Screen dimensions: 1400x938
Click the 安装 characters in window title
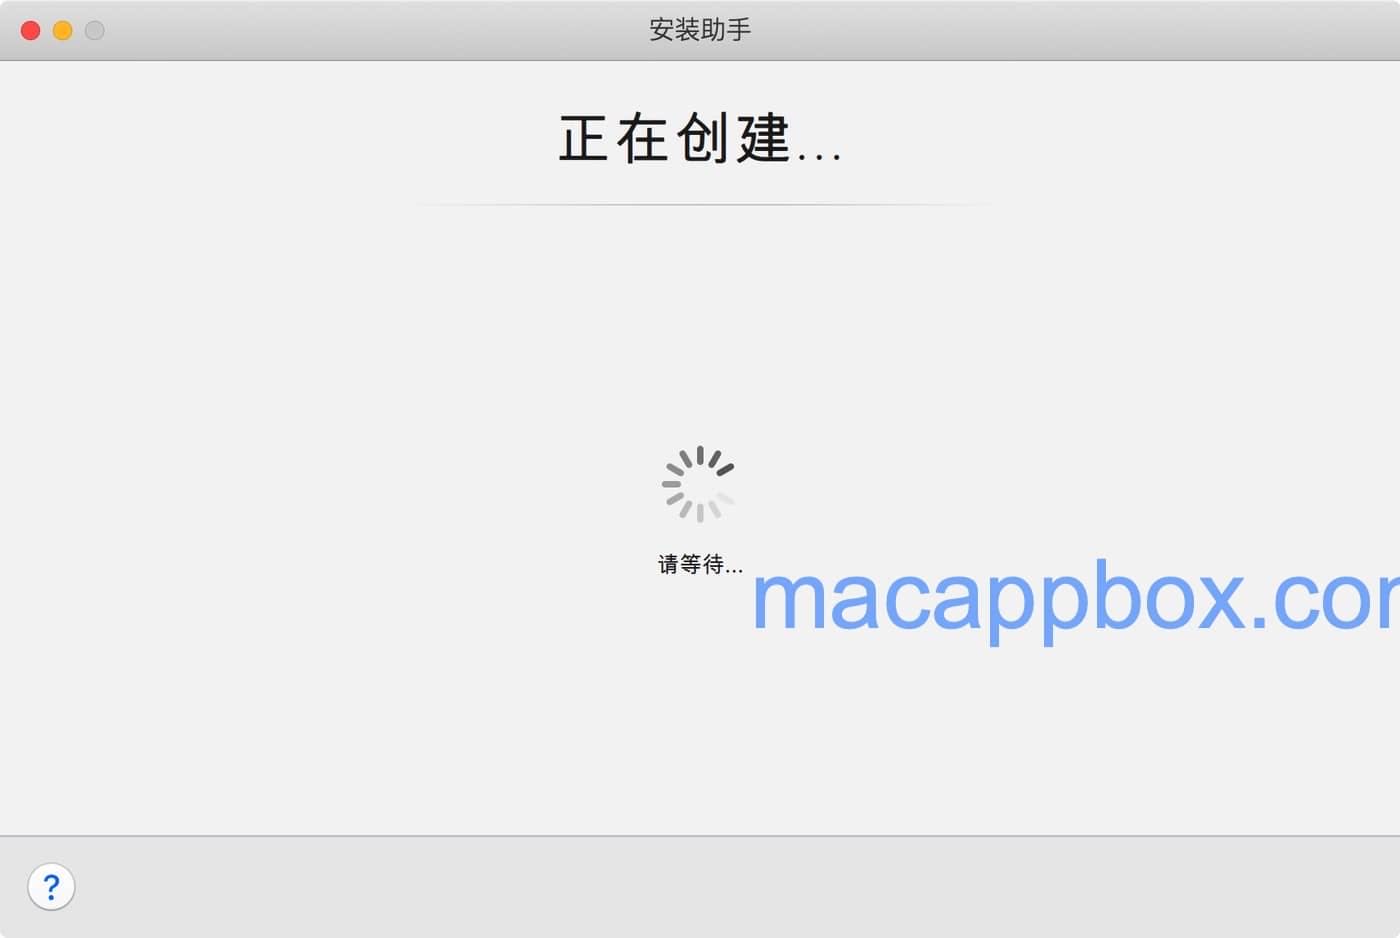pyautogui.click(x=675, y=30)
